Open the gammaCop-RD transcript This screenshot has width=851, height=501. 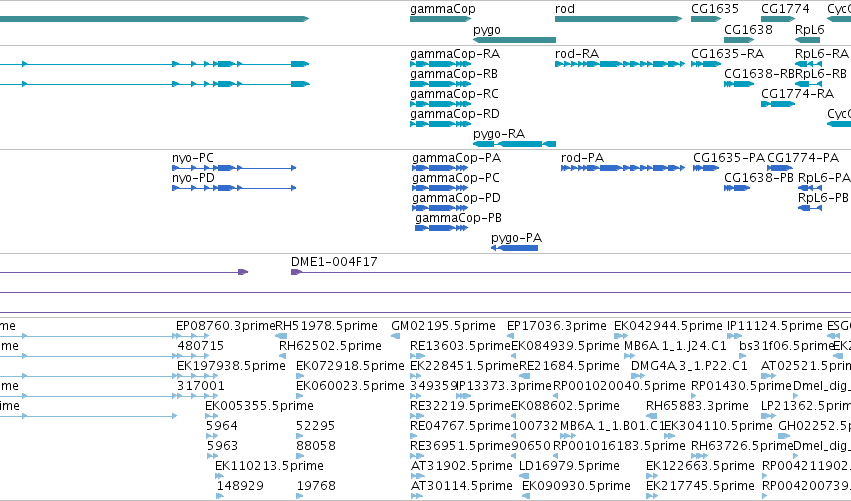click(x=455, y=114)
